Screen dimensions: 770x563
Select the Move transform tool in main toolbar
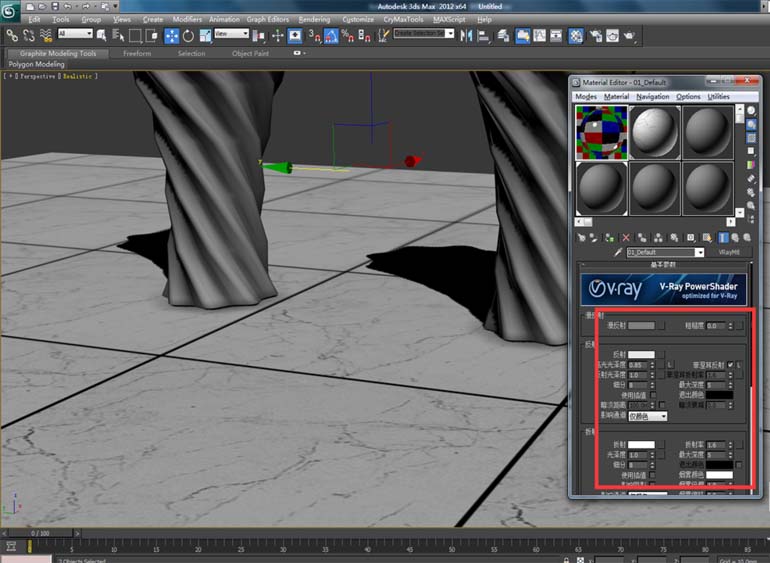point(171,35)
